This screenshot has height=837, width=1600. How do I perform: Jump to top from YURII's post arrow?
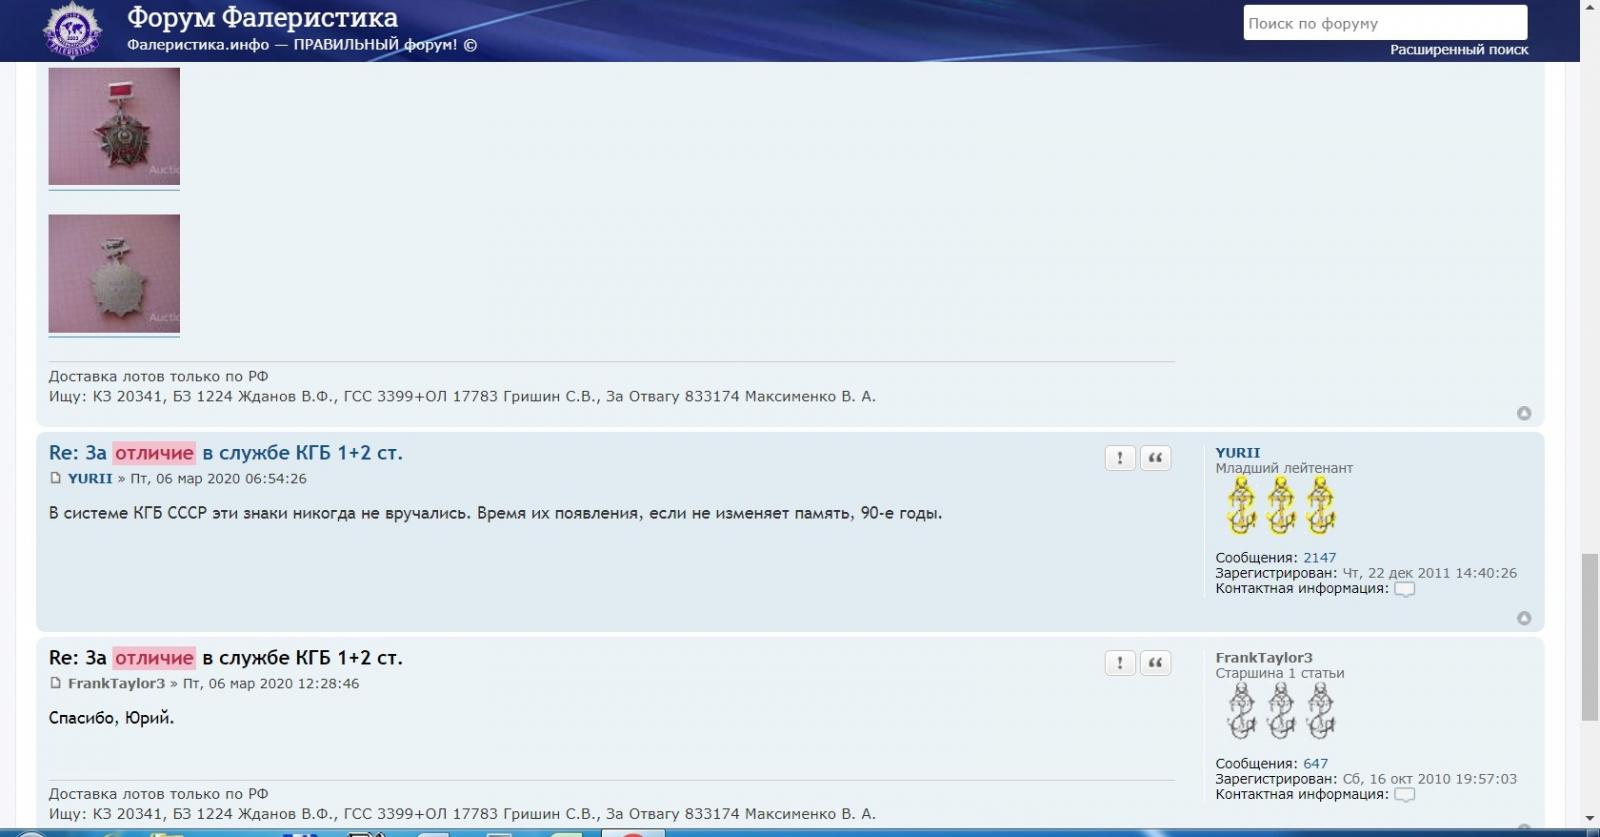click(x=1523, y=618)
